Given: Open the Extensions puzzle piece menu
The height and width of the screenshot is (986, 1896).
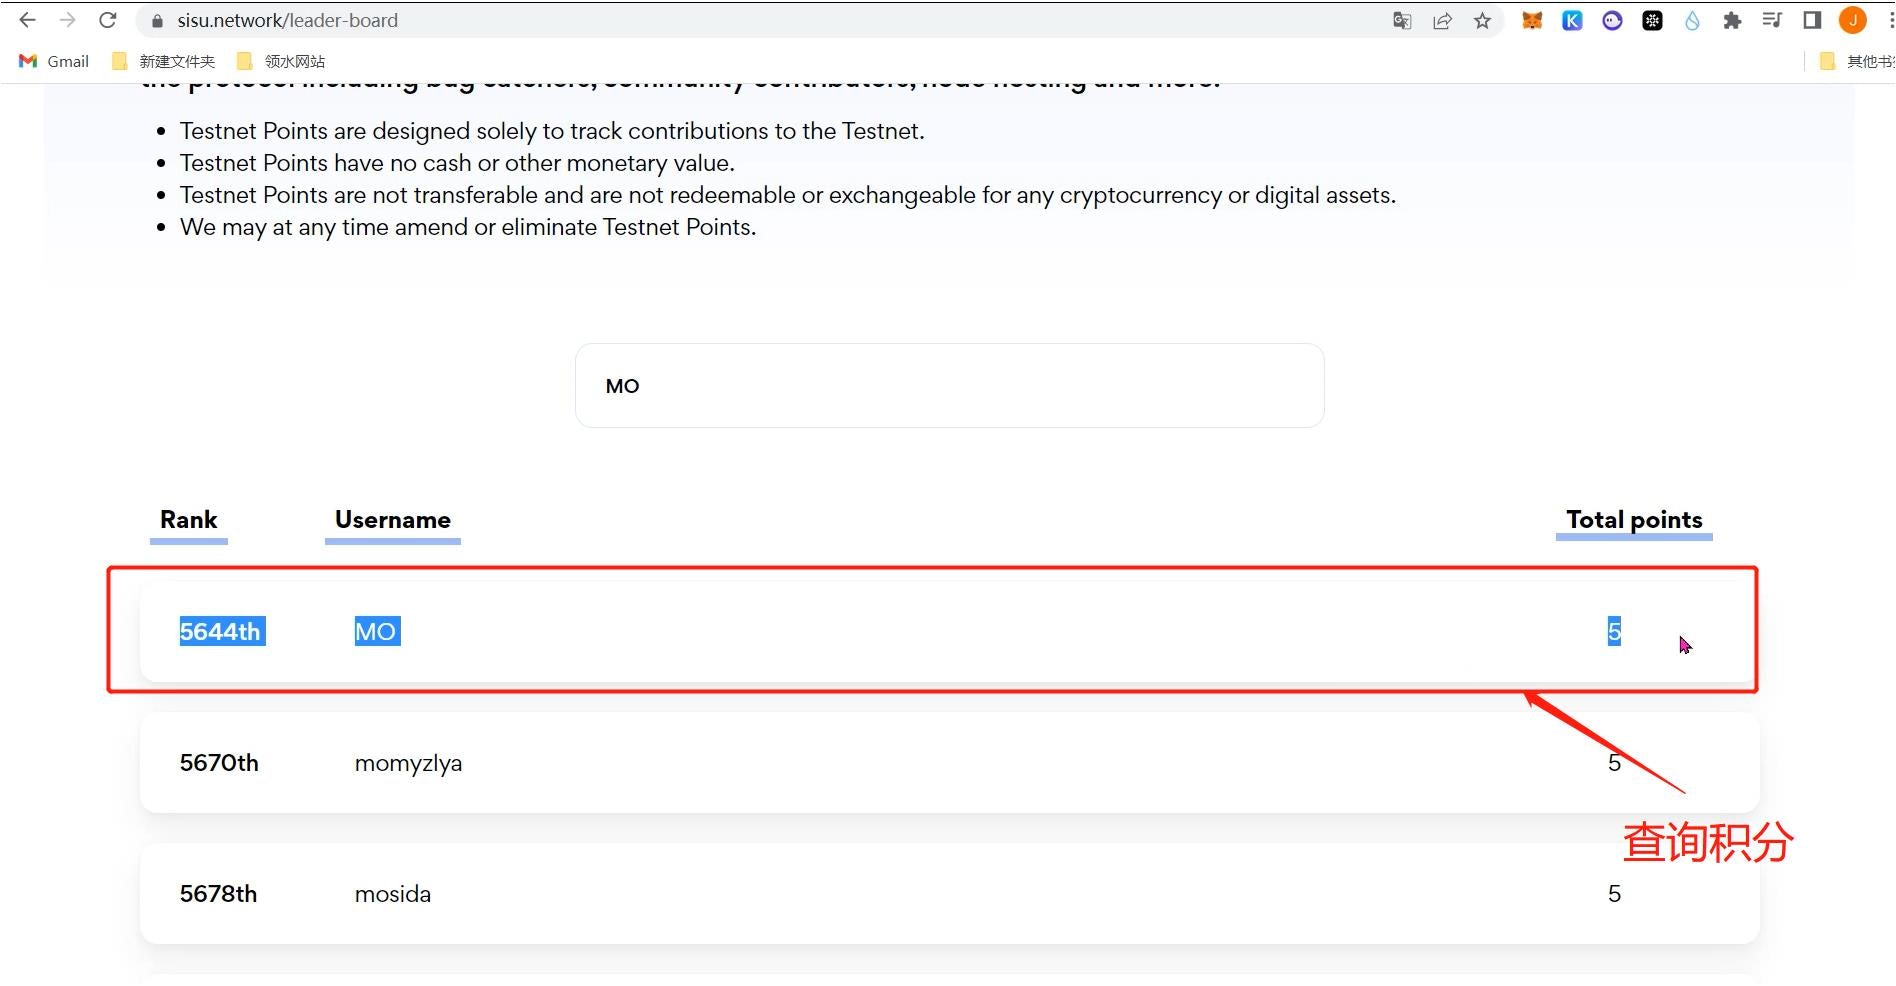Looking at the screenshot, I should point(1732,20).
